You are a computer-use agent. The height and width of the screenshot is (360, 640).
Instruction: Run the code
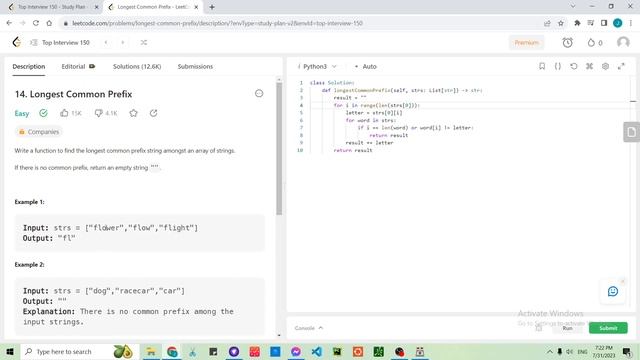[567, 328]
